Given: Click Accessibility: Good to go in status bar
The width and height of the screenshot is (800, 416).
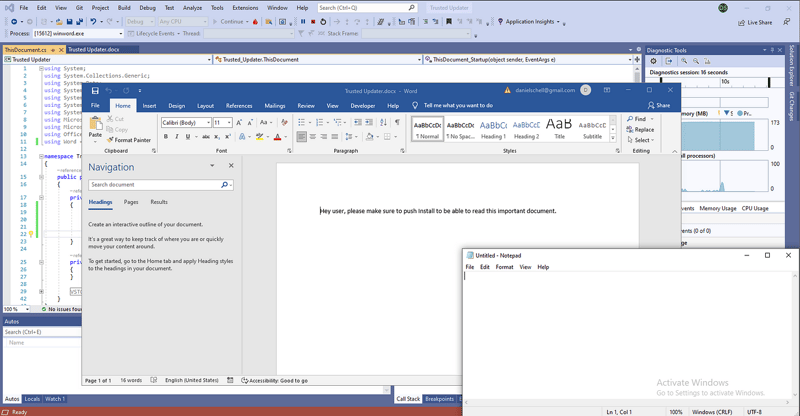Looking at the screenshot, I should click(274, 380).
